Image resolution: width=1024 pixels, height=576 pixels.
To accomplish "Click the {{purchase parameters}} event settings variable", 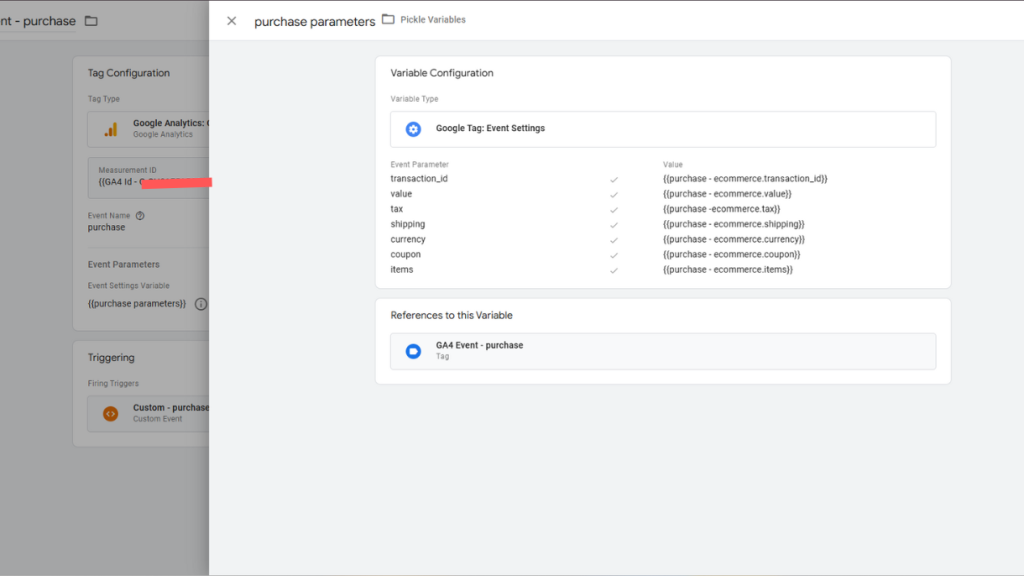I will click(x=136, y=304).
